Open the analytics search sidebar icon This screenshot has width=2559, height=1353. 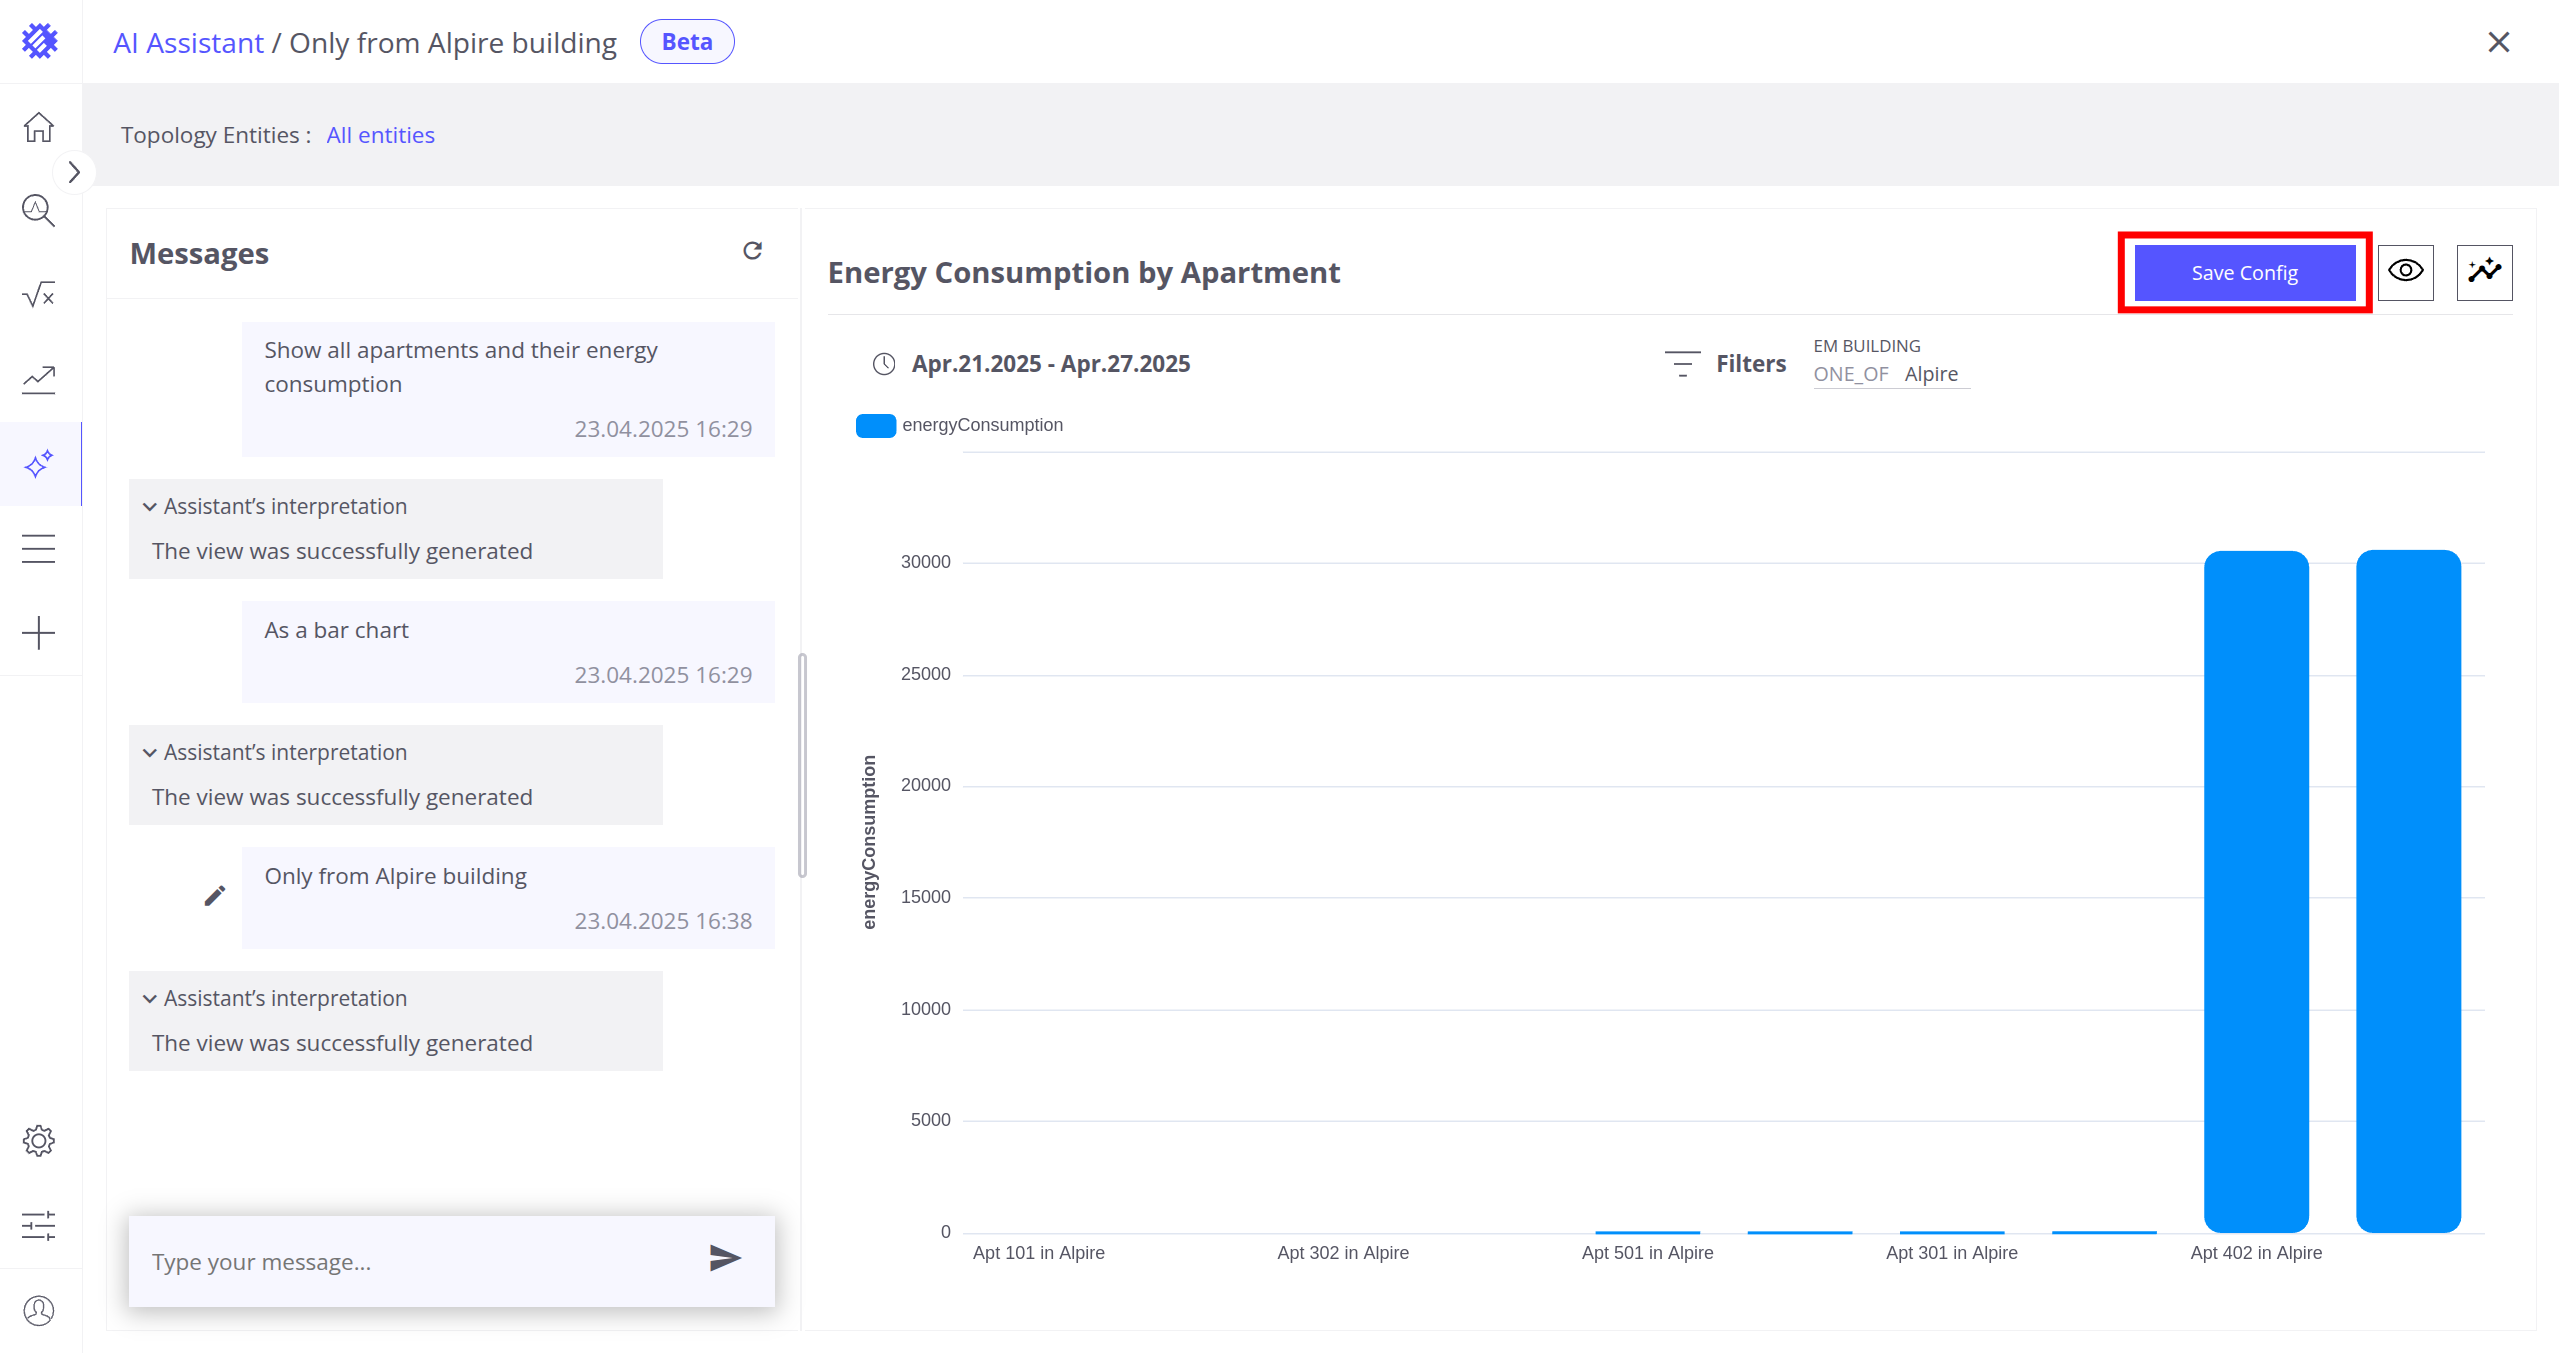pyautogui.click(x=39, y=211)
